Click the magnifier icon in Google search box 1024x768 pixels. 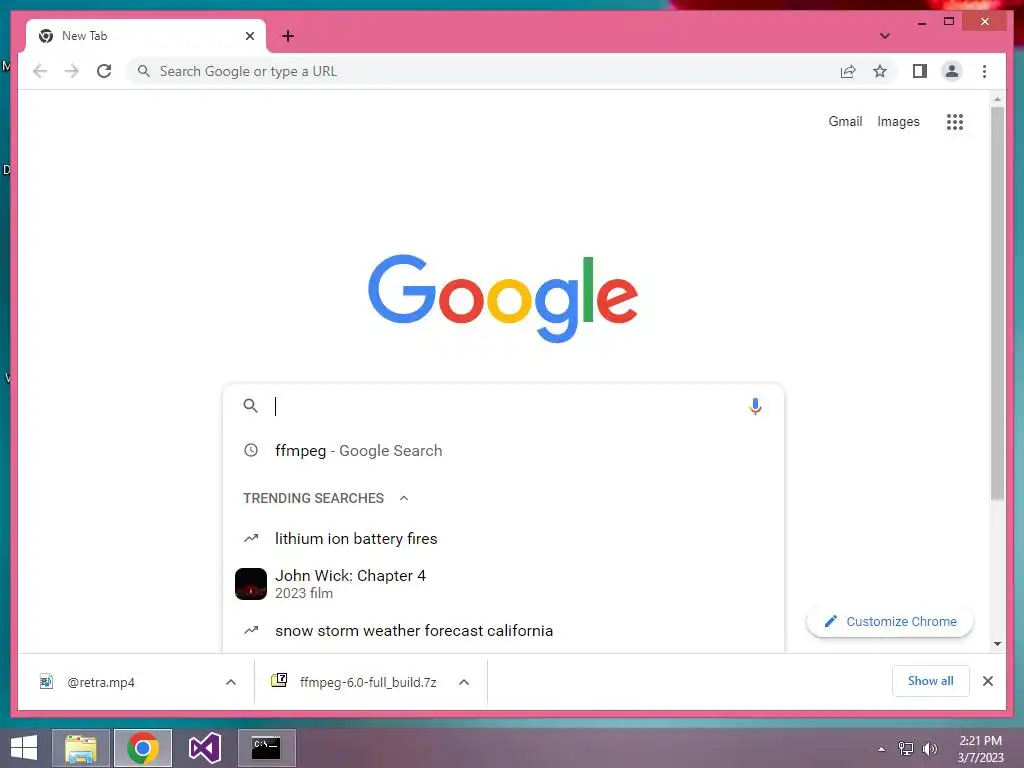coord(250,406)
